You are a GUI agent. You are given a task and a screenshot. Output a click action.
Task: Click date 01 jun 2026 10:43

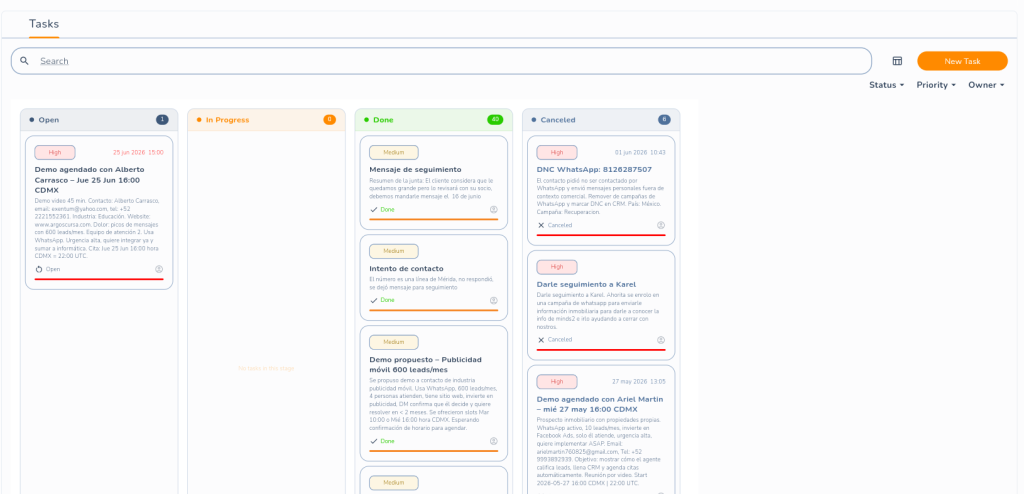pyautogui.click(x=640, y=152)
